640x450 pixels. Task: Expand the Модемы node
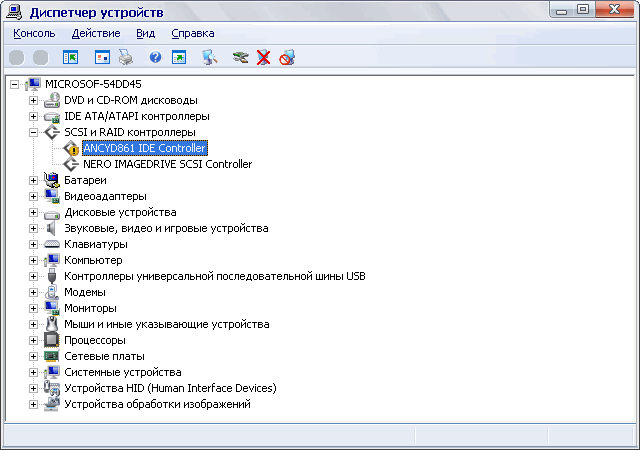tap(33, 292)
